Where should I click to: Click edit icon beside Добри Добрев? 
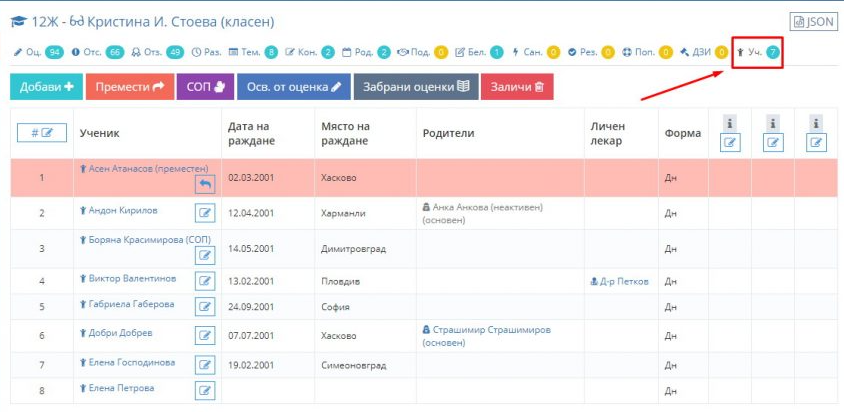pyautogui.click(x=205, y=335)
